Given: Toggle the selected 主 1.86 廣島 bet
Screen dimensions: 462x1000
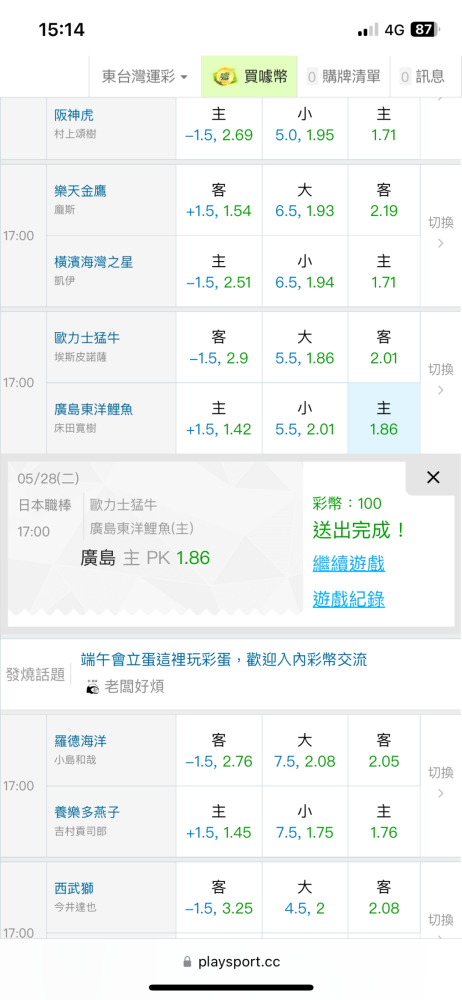Looking at the screenshot, I should (x=384, y=418).
